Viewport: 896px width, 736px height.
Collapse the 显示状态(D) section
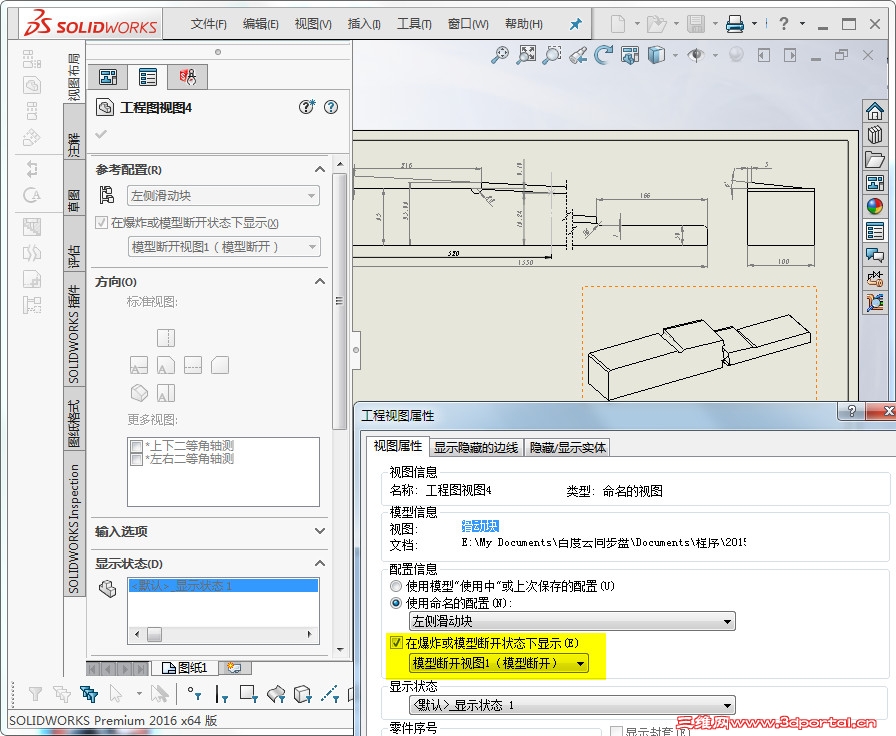(320, 563)
